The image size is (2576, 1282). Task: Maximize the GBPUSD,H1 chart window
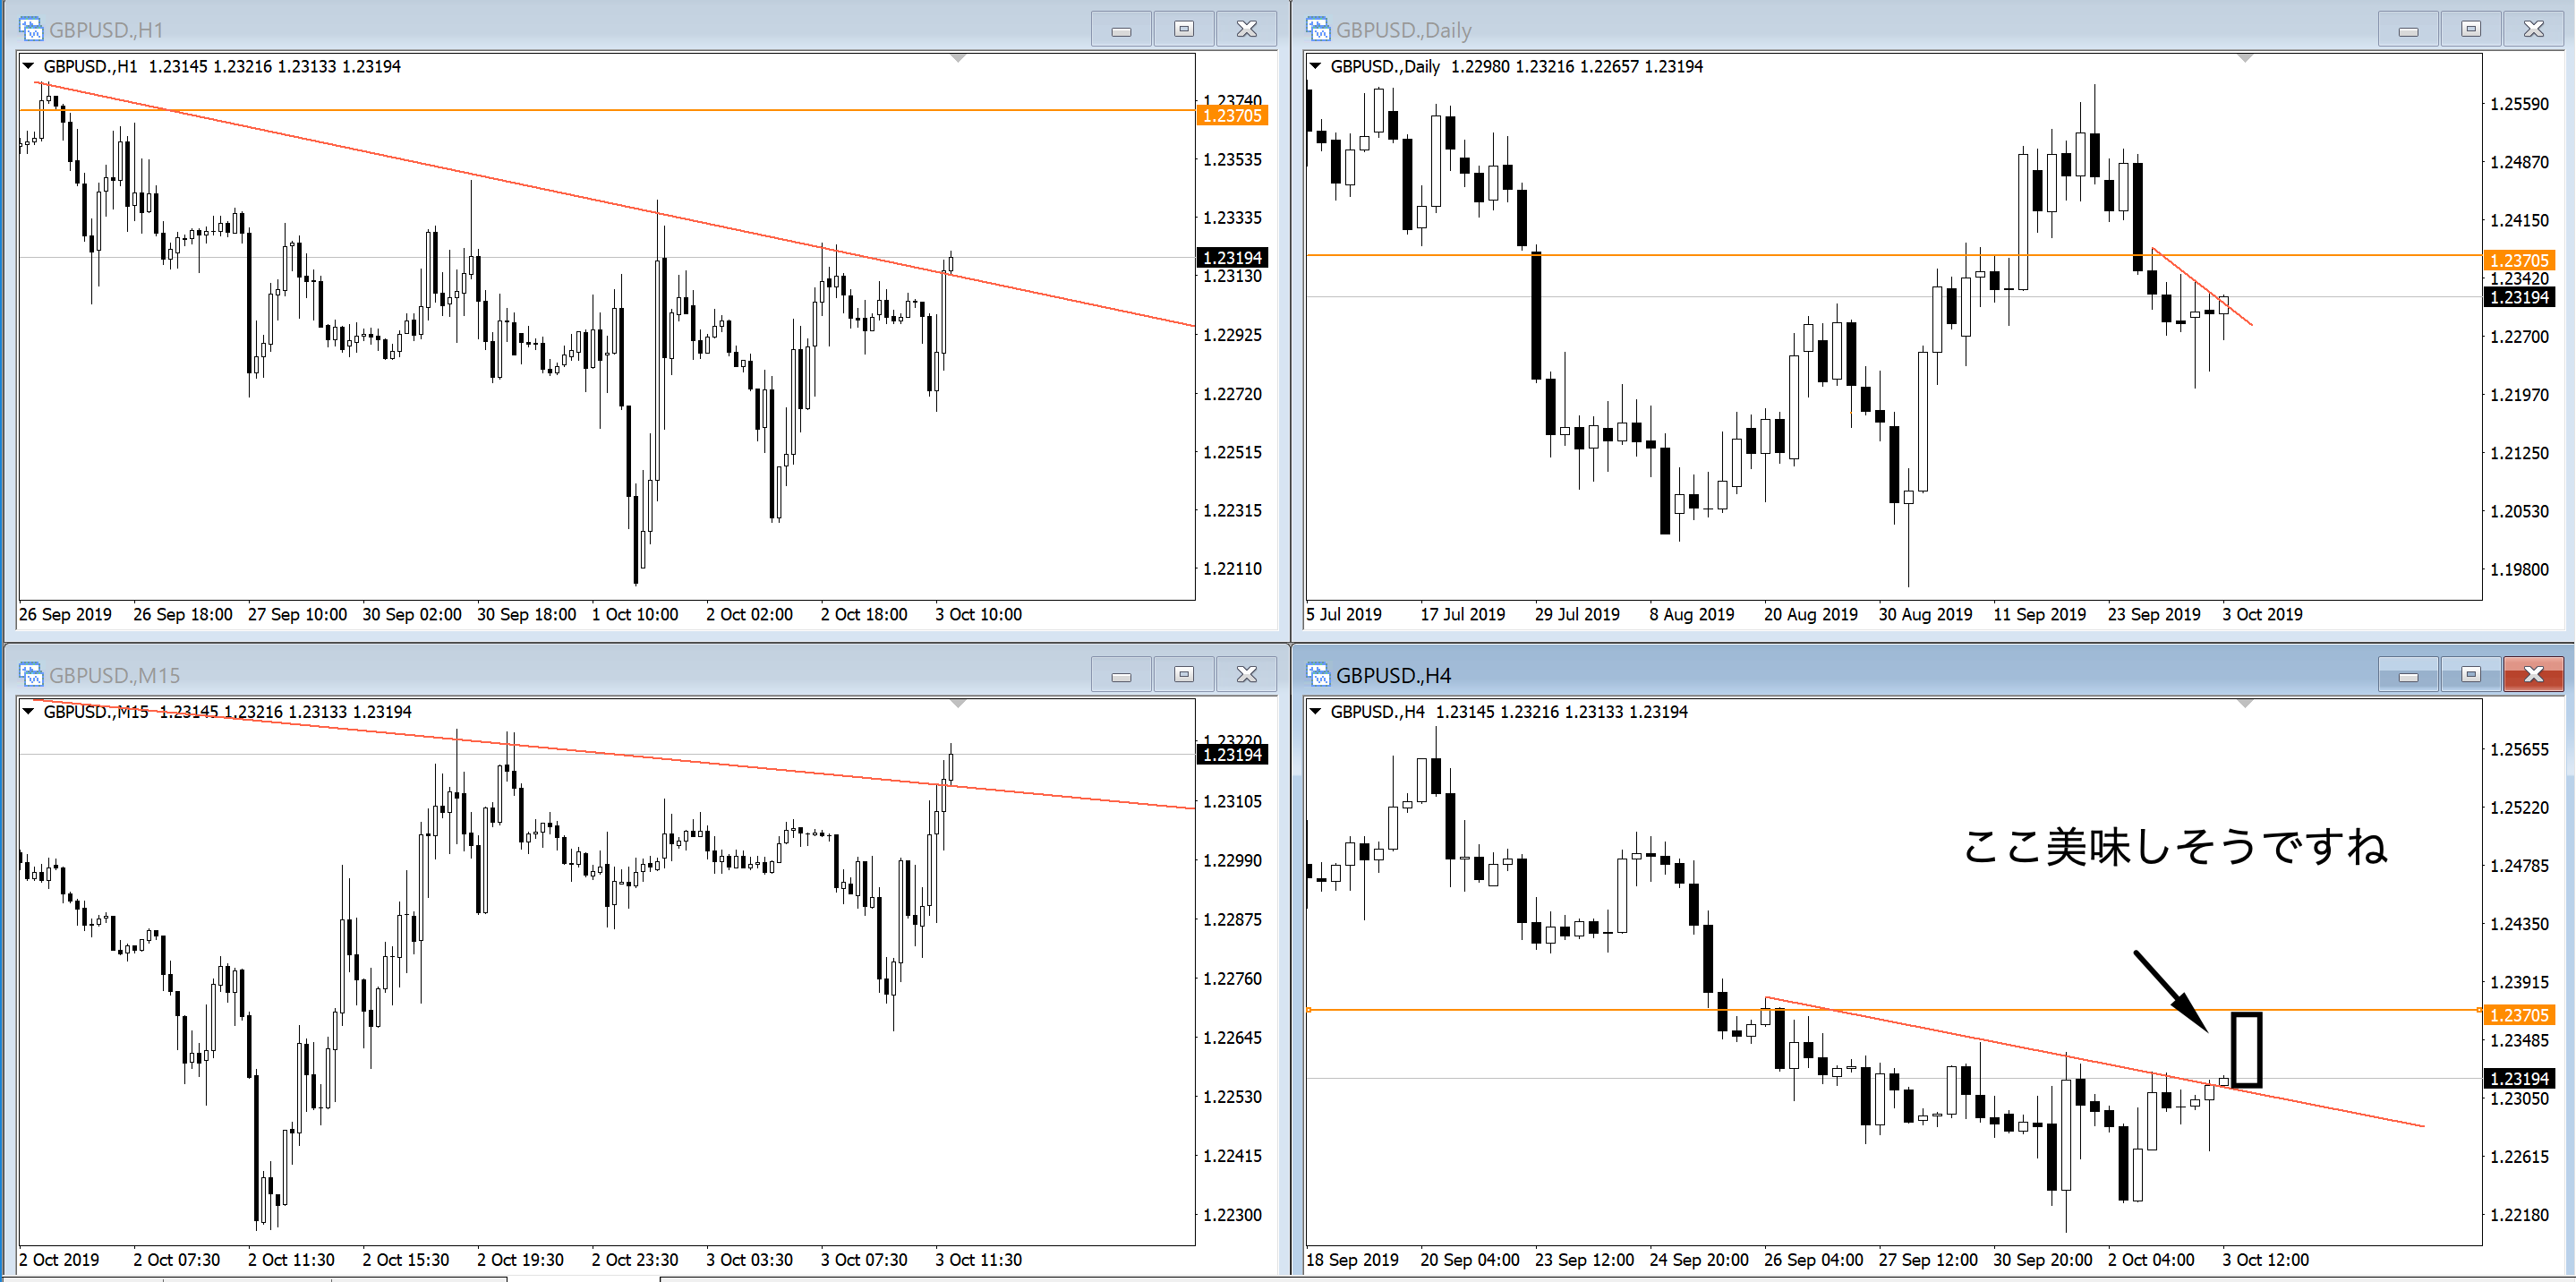coord(1183,29)
